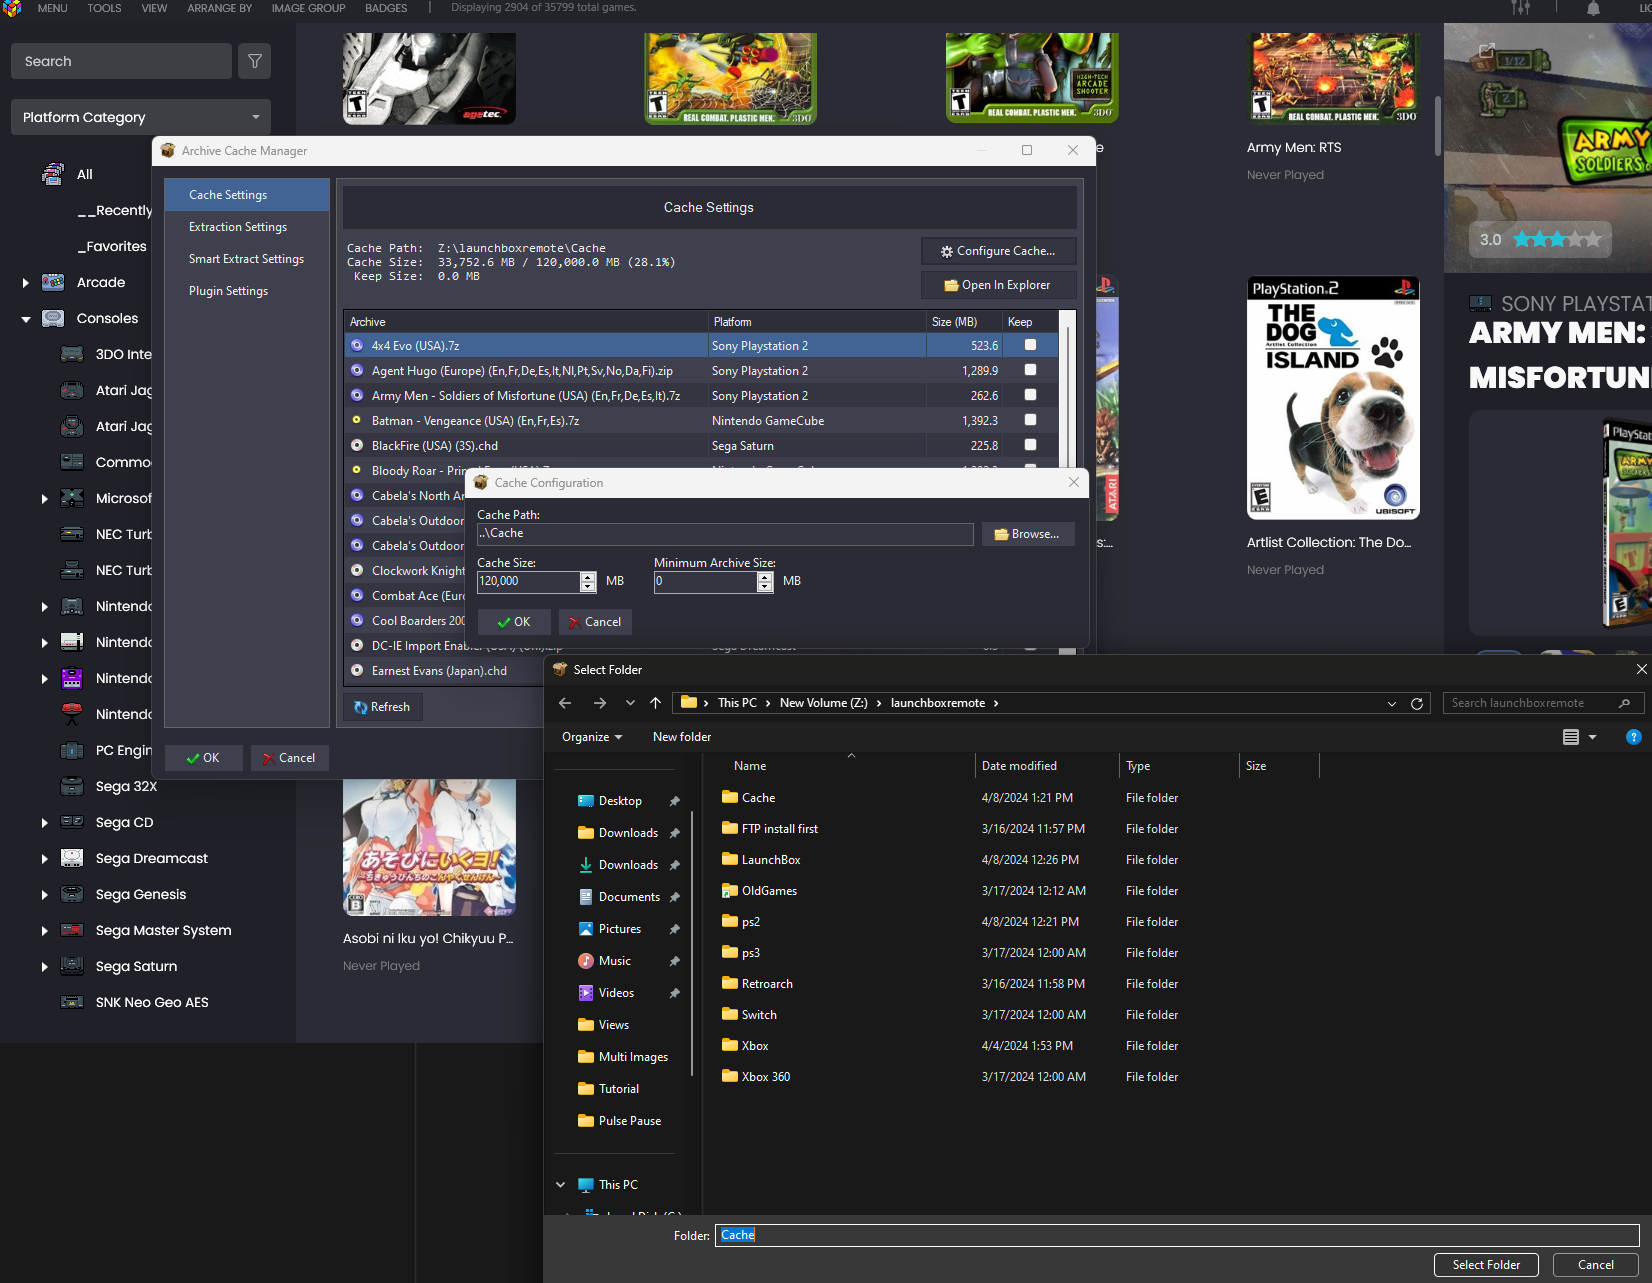
Task: Click the Cache Path input field
Action: [725, 534]
